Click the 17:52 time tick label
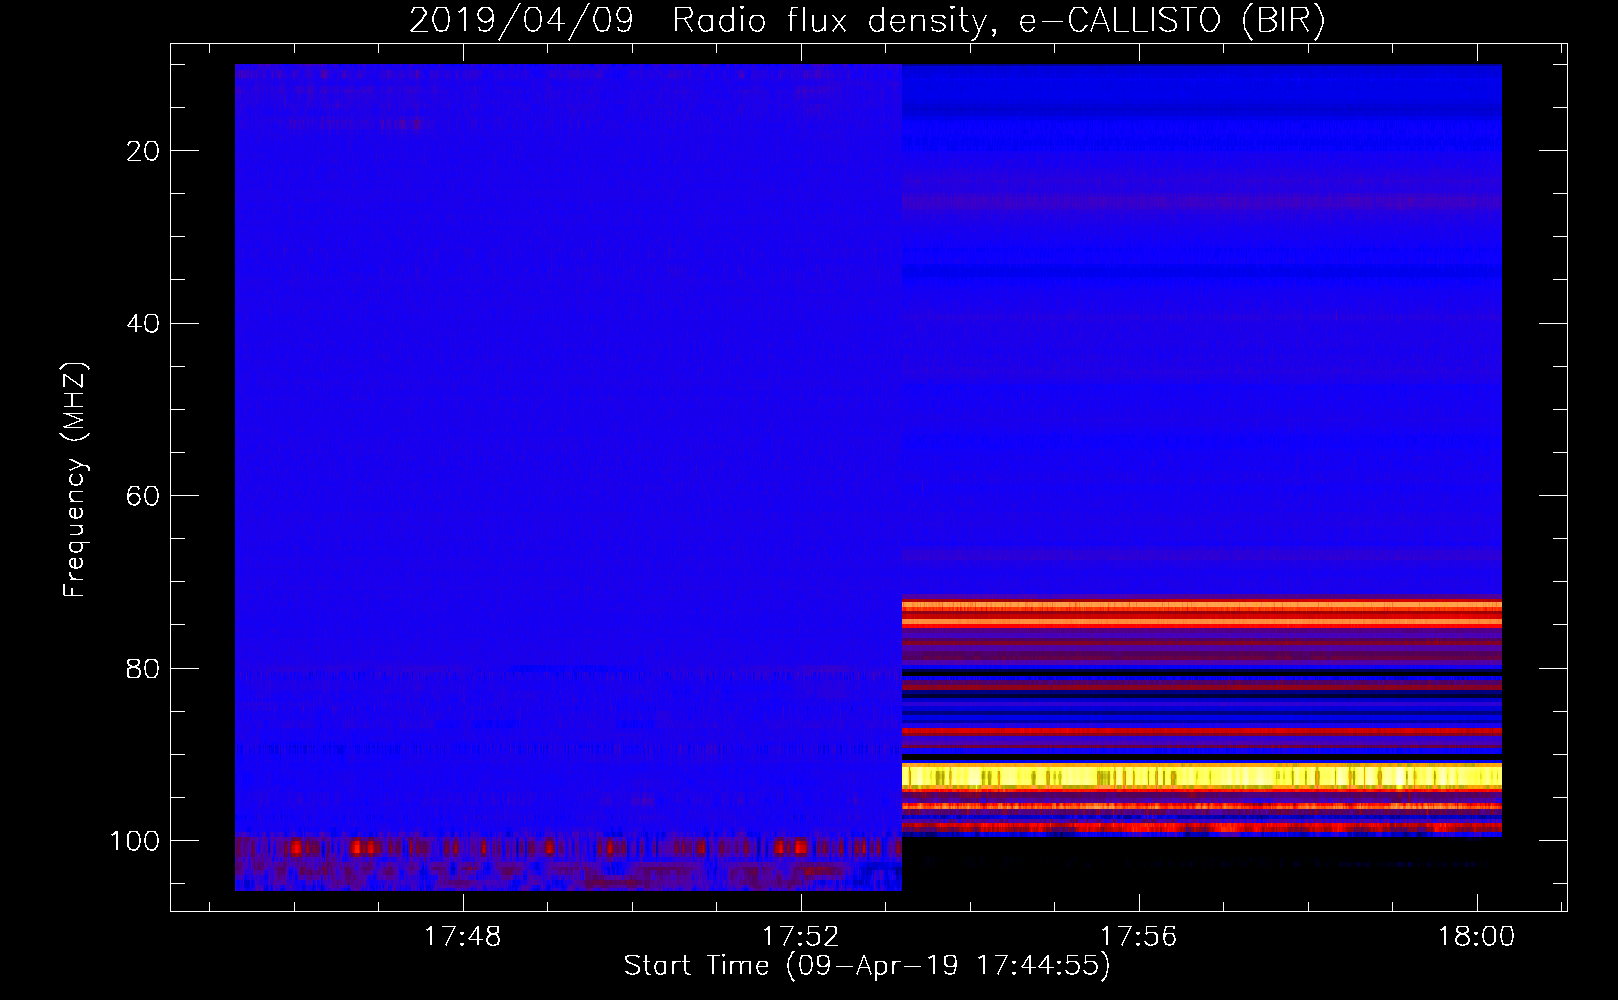This screenshot has height=1000, width=1618. click(x=800, y=937)
